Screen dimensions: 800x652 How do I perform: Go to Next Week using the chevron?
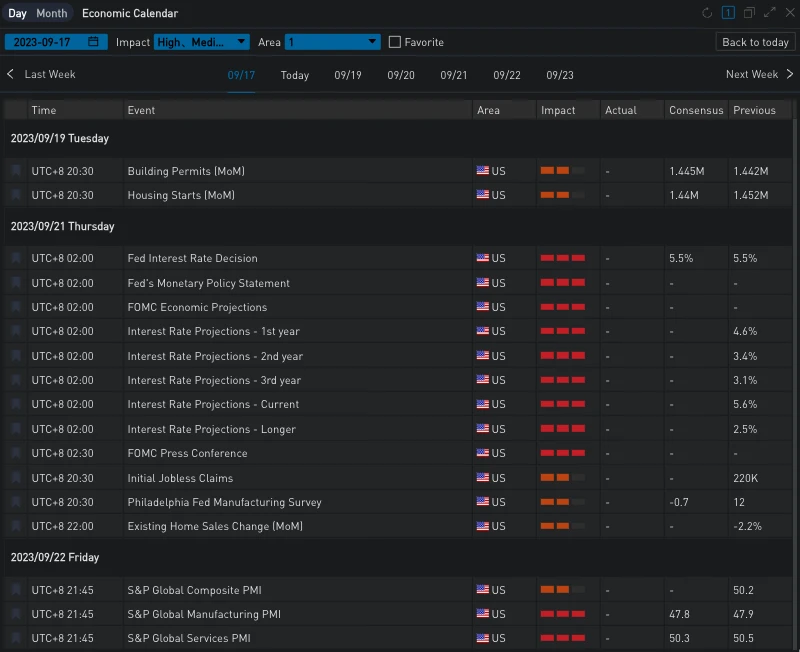789,74
